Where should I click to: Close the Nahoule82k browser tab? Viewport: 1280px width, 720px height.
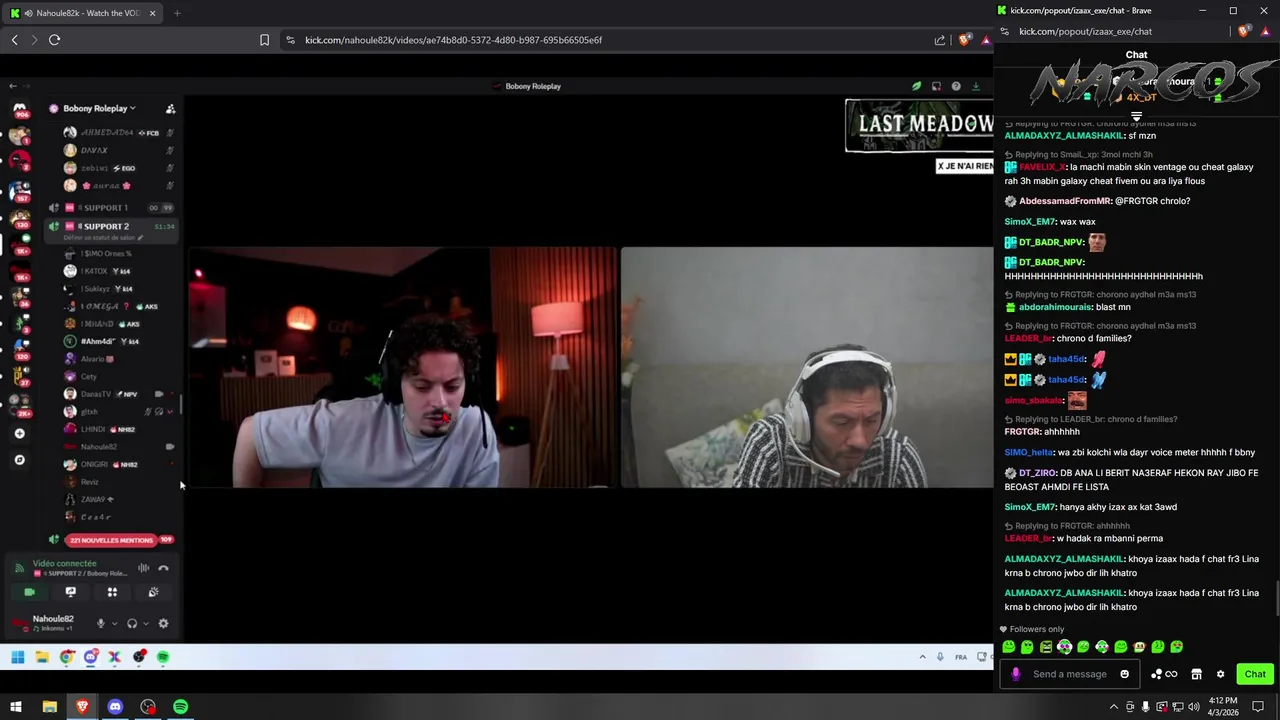[153, 13]
